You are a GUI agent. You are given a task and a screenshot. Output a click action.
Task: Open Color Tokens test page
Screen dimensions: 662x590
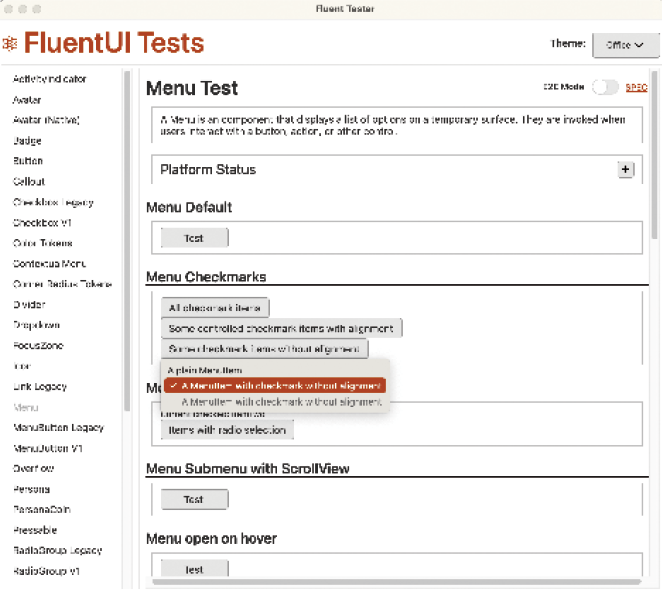pyautogui.click(x=43, y=243)
